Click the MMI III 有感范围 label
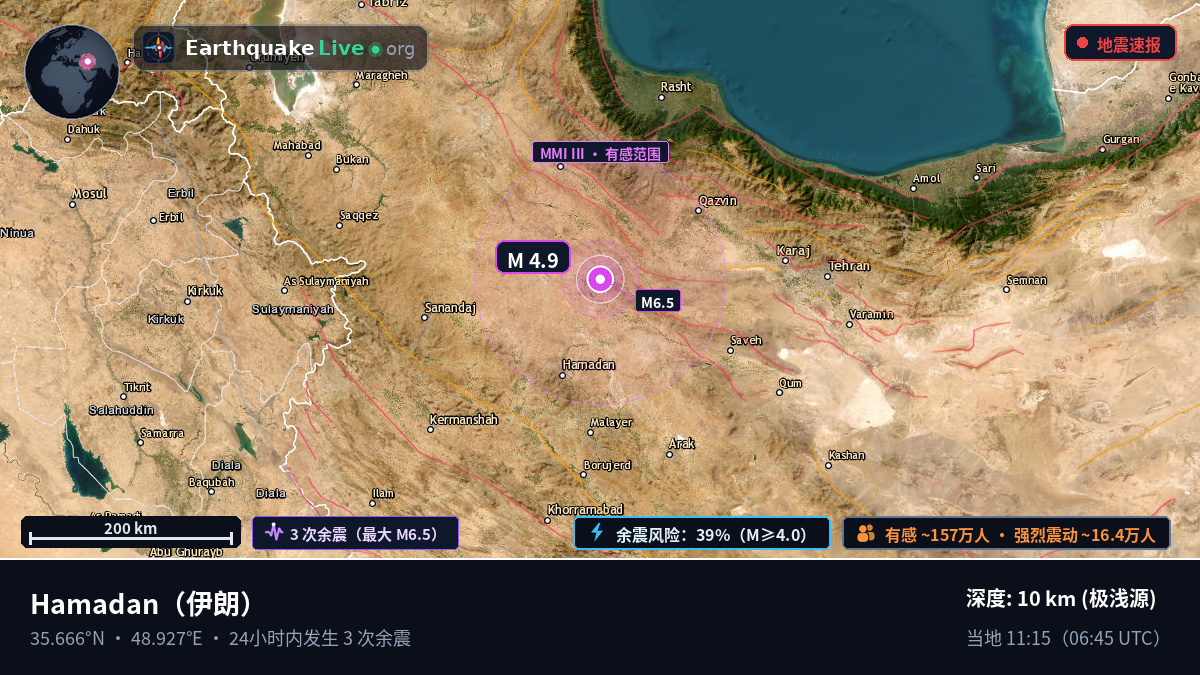This screenshot has width=1200, height=675. click(601, 153)
